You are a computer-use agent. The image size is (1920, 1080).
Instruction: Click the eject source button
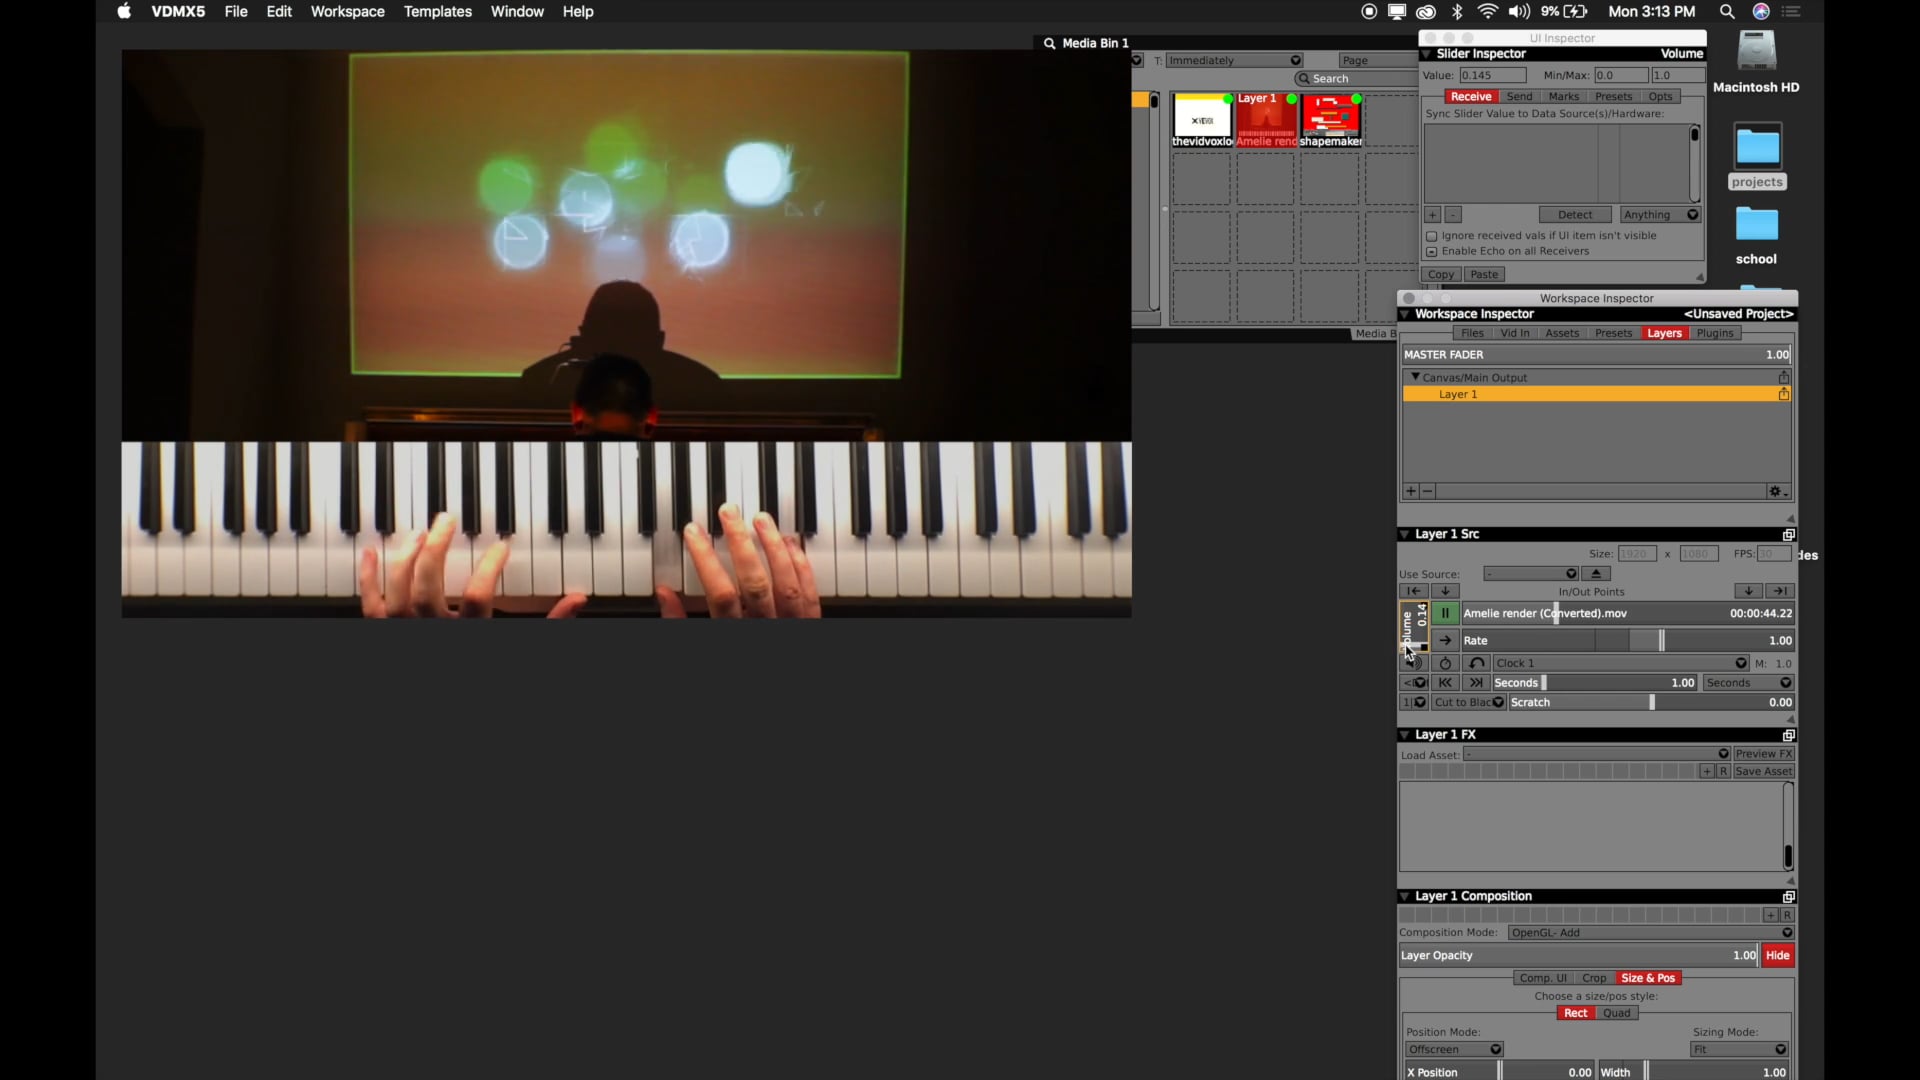tap(1596, 574)
